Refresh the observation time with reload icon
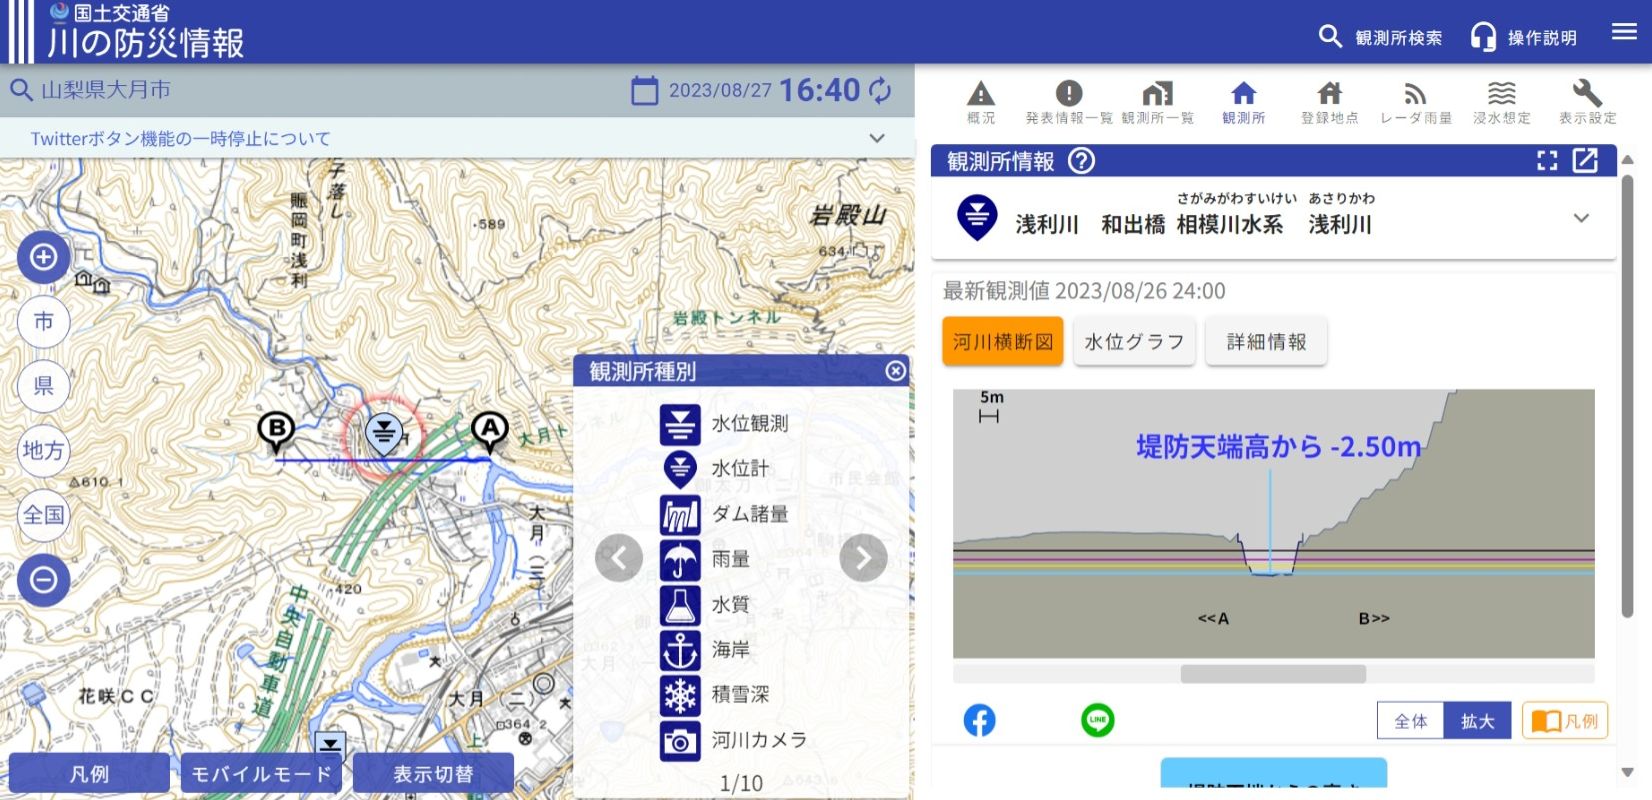This screenshot has height=800, width=1652. [x=880, y=91]
